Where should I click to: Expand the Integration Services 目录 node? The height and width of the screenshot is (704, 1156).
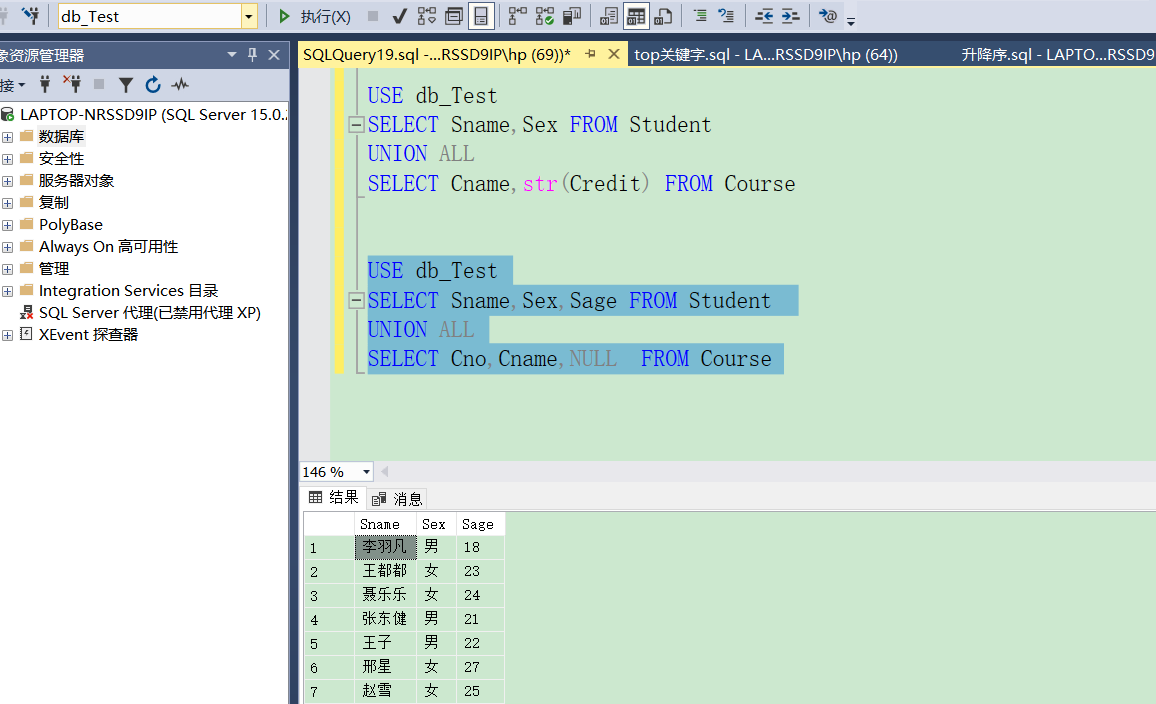click(x=7, y=291)
